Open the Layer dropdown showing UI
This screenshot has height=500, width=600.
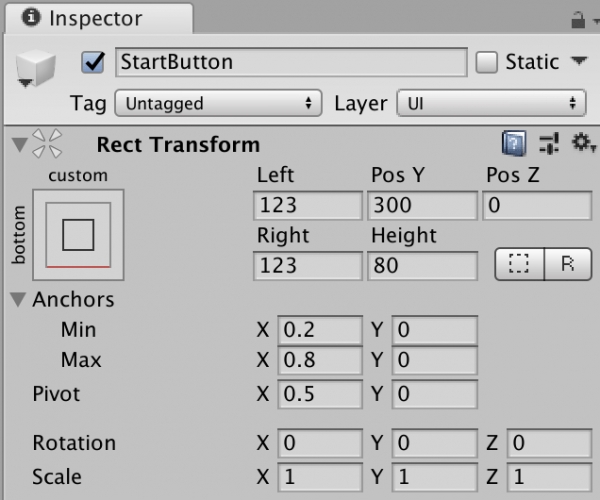491,103
